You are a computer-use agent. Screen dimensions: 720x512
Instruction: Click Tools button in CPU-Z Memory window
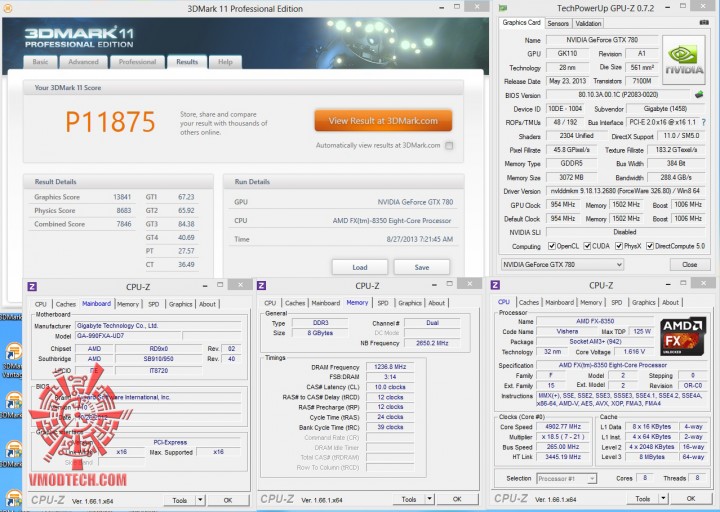(409, 499)
